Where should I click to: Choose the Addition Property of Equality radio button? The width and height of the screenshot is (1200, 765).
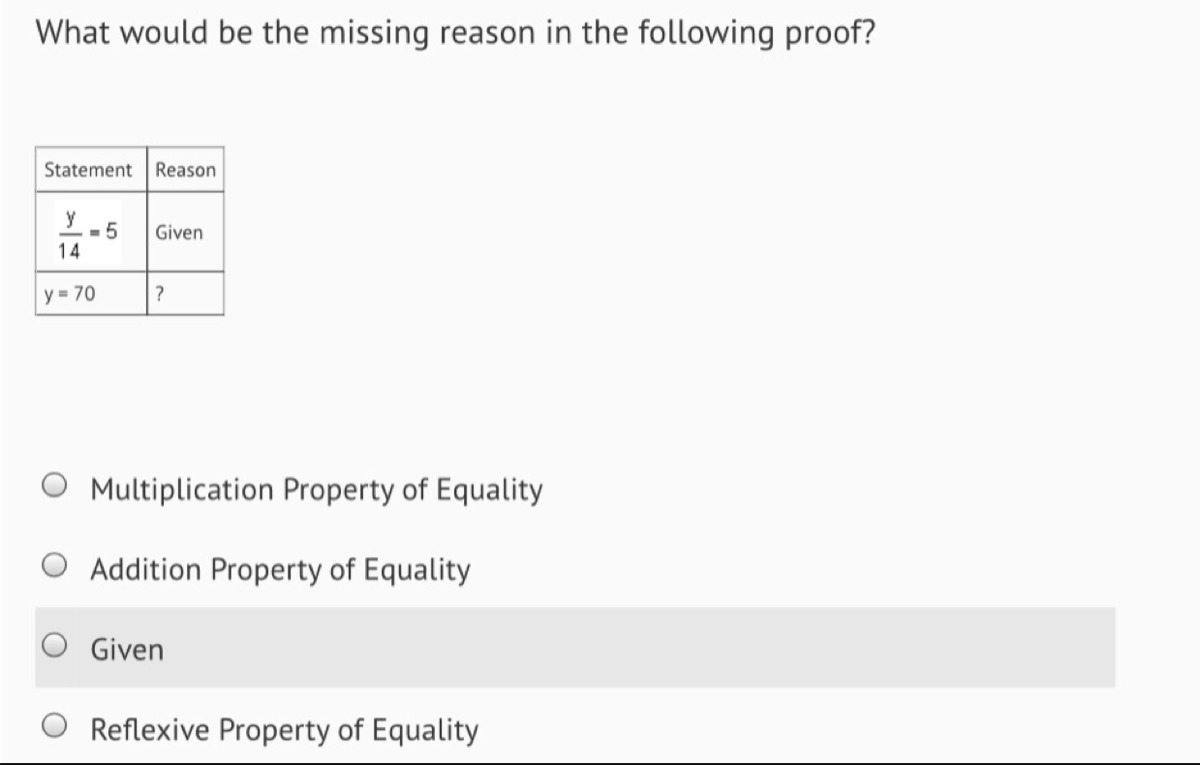(x=55, y=568)
